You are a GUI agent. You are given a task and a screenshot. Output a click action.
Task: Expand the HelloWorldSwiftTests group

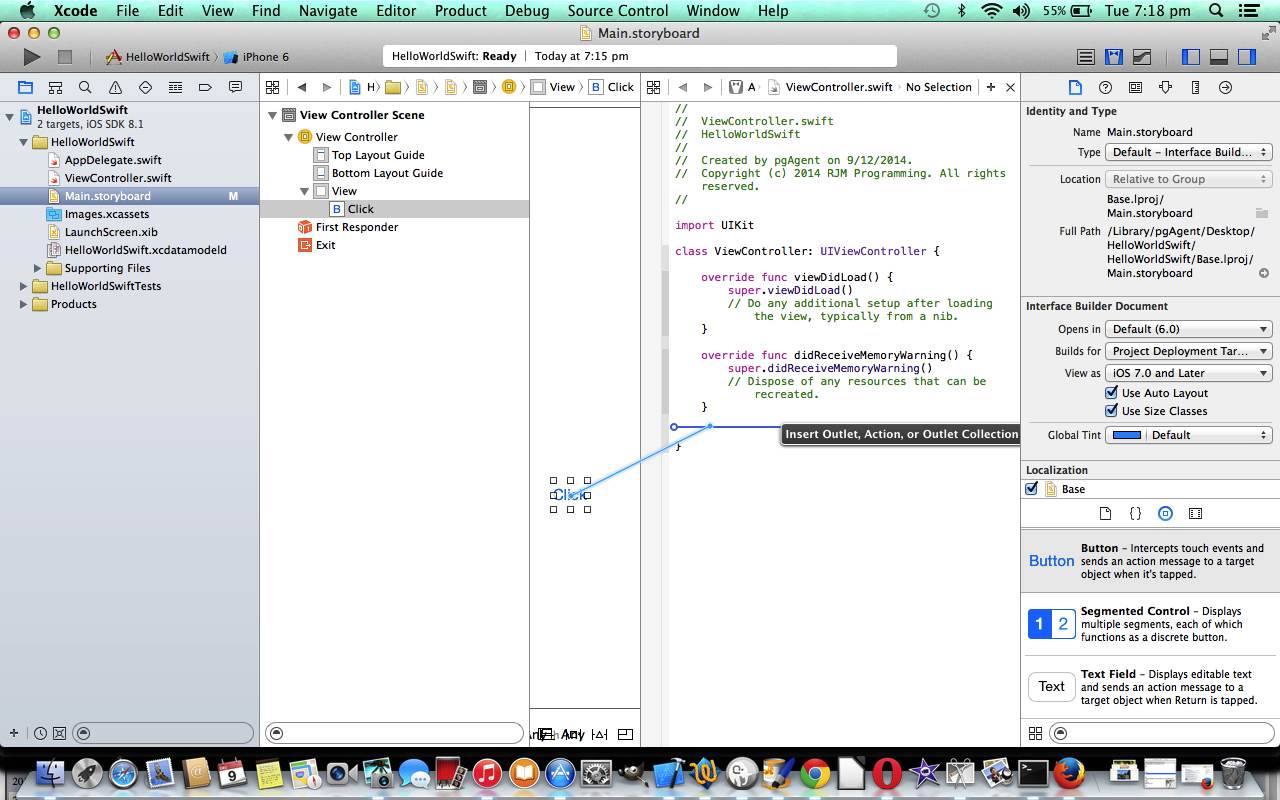tap(24, 286)
